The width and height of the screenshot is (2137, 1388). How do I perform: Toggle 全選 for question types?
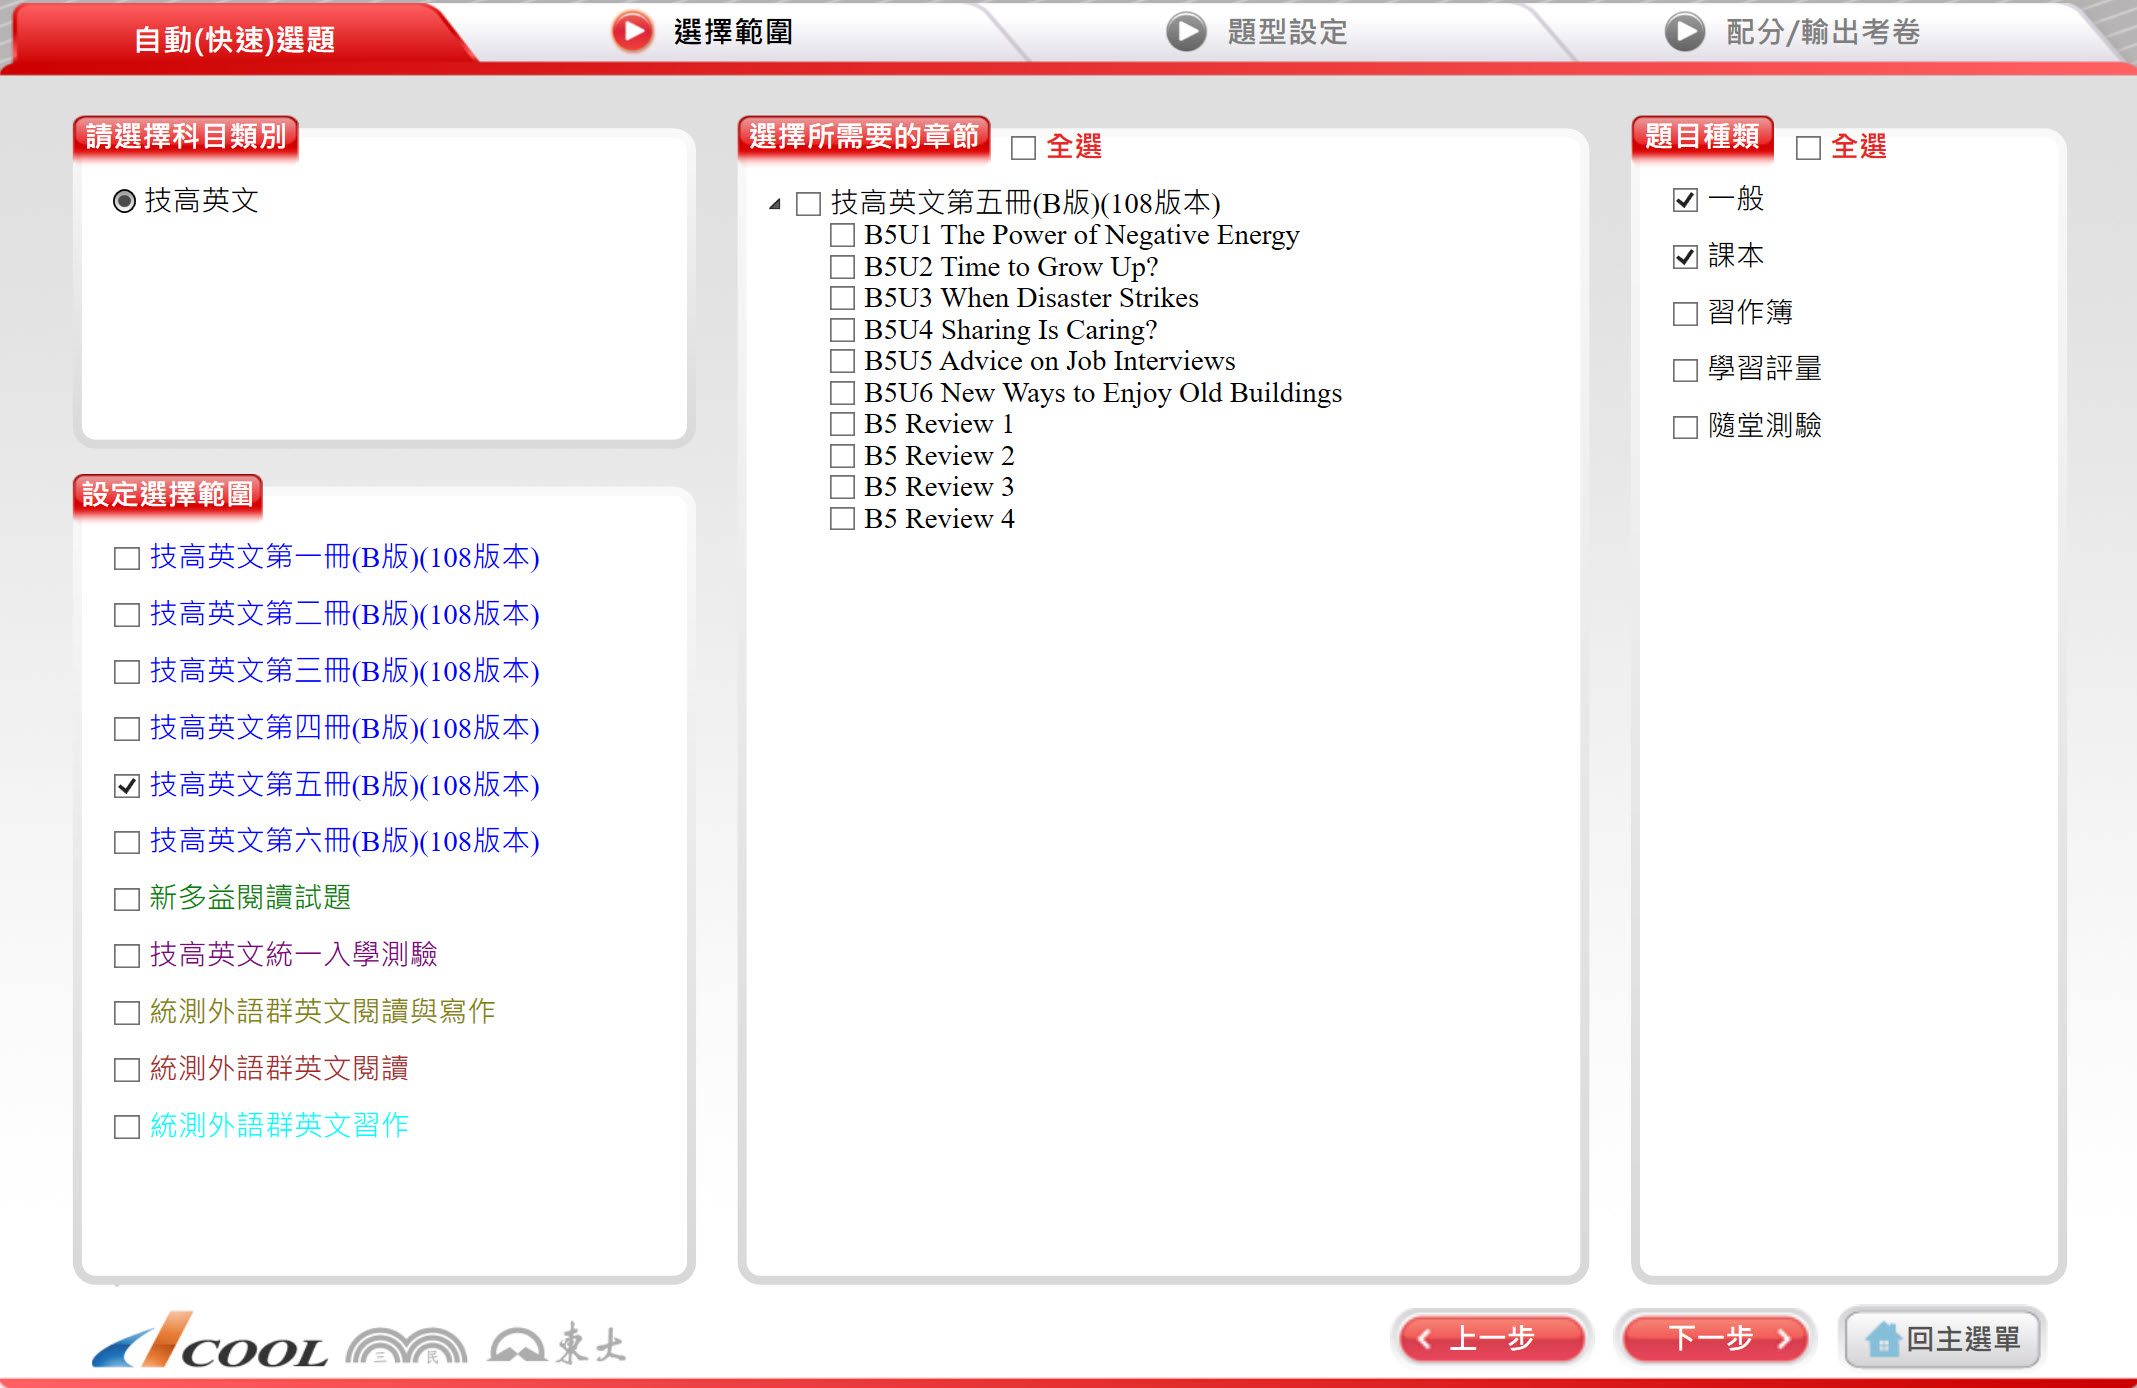tap(1808, 148)
